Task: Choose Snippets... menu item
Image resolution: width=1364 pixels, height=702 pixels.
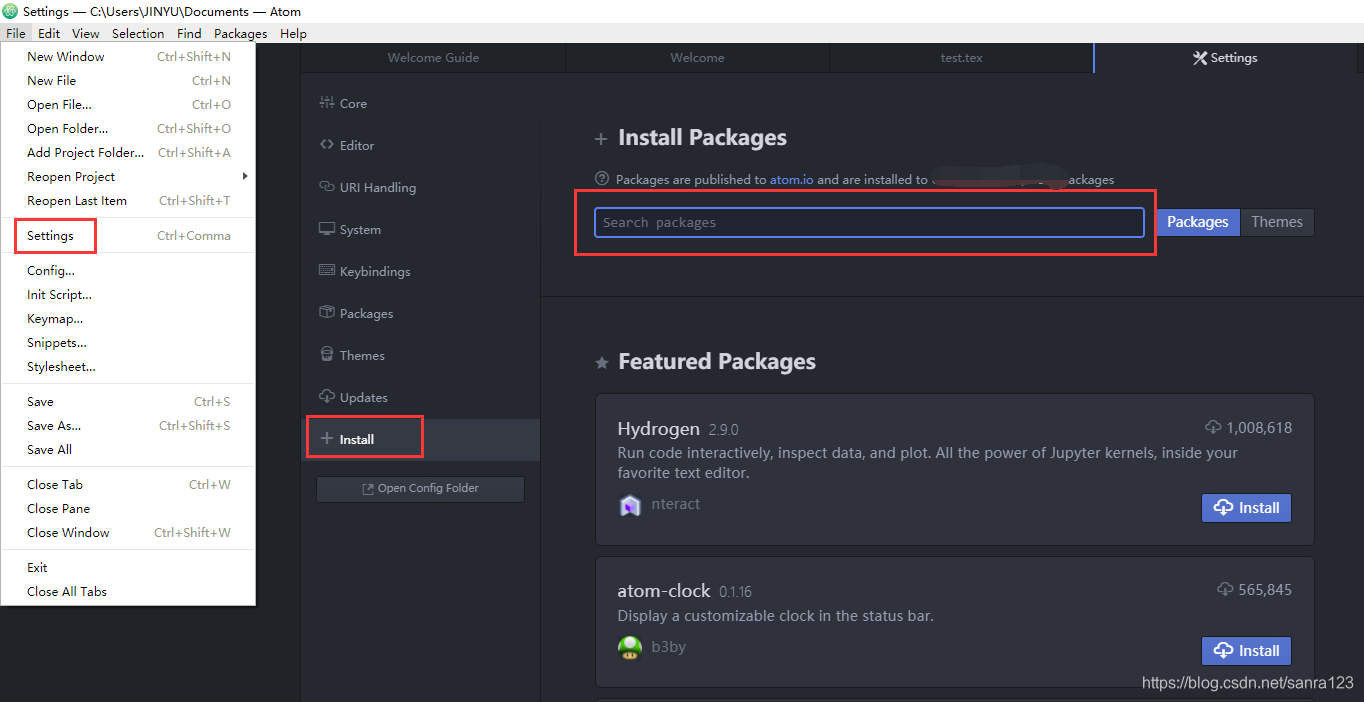Action: click(x=128, y=343)
